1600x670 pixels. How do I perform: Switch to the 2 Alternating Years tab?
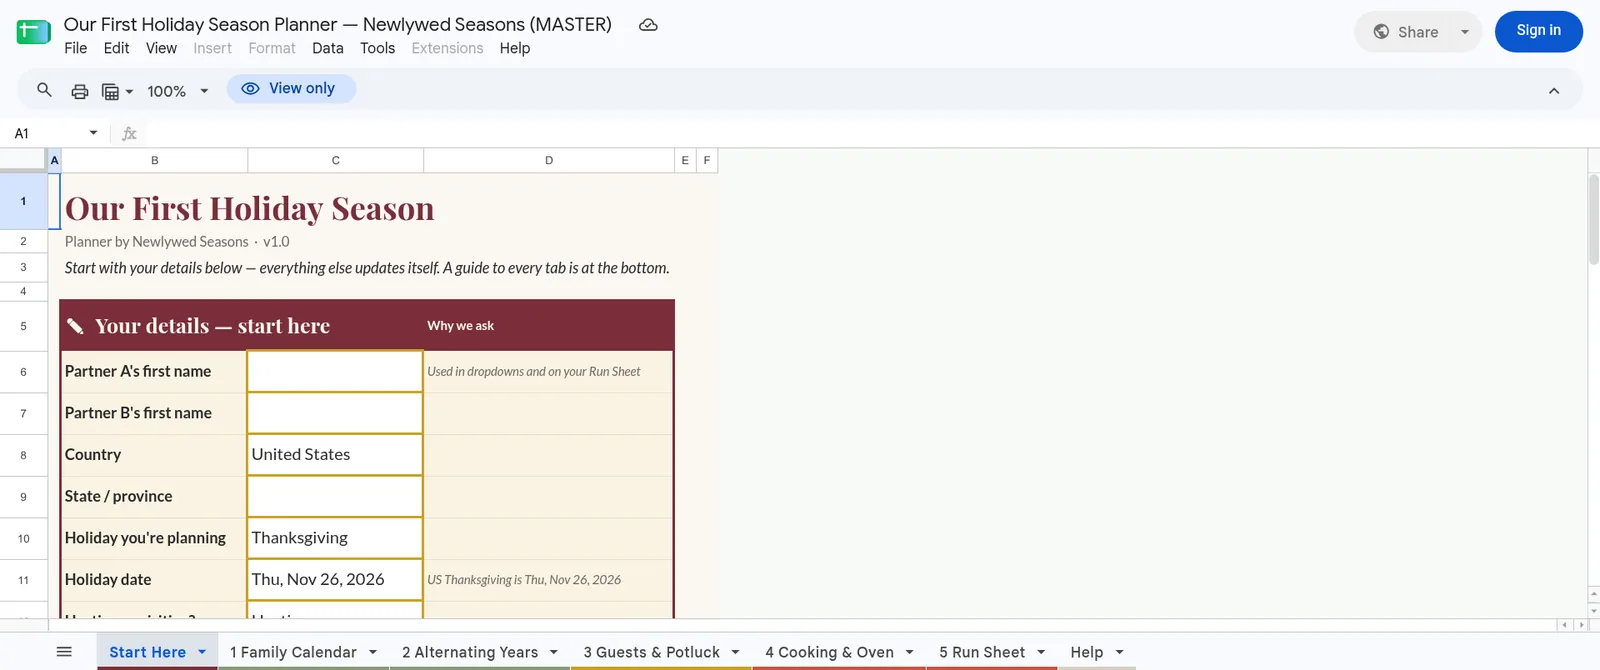pos(470,652)
